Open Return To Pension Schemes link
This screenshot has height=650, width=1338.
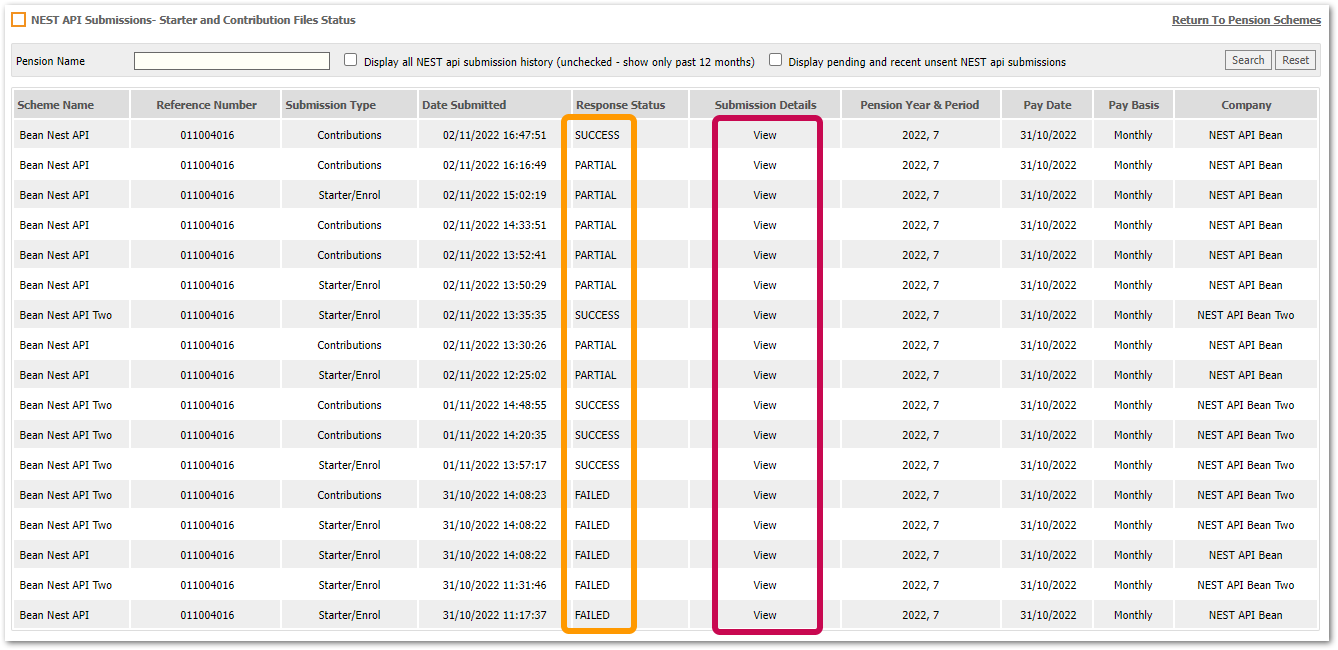1246,20
